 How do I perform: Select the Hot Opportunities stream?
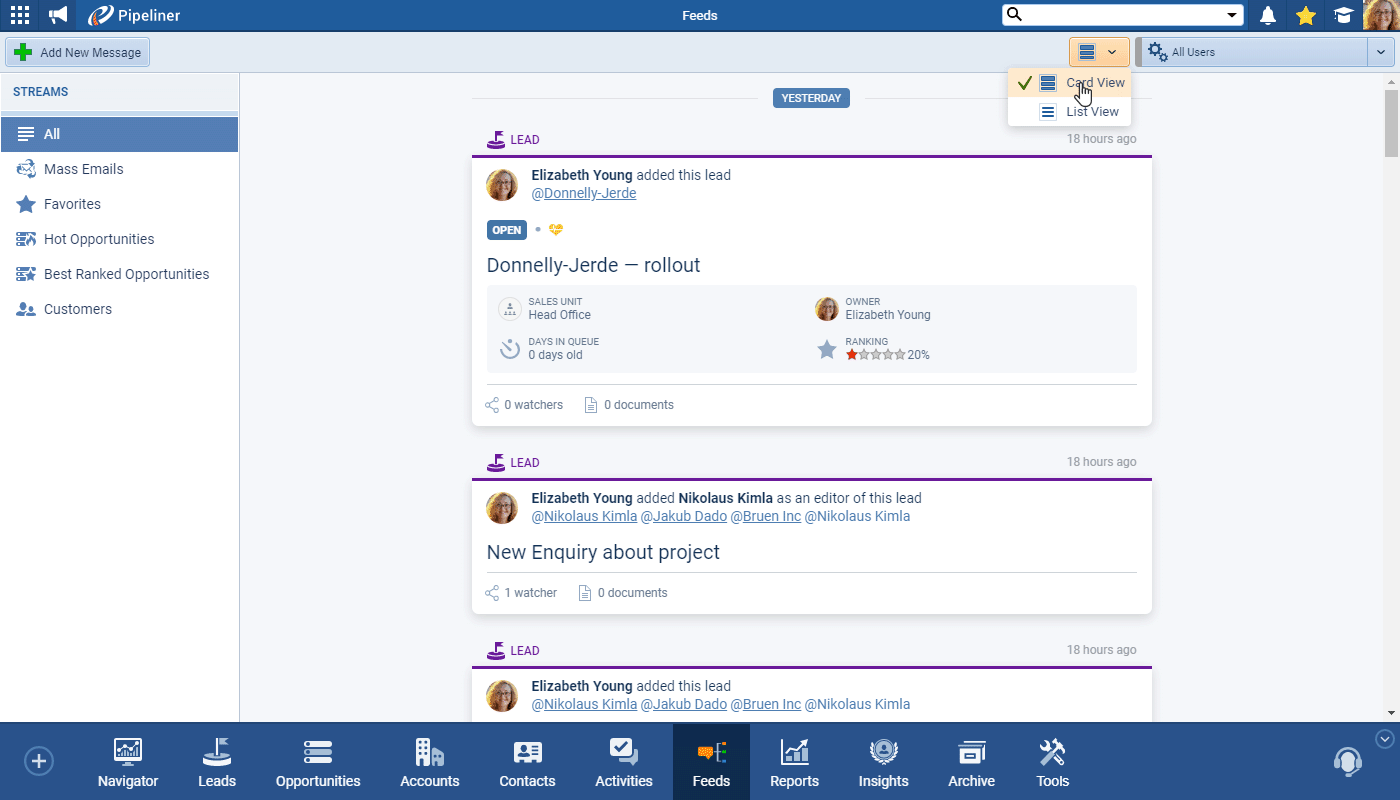point(99,239)
